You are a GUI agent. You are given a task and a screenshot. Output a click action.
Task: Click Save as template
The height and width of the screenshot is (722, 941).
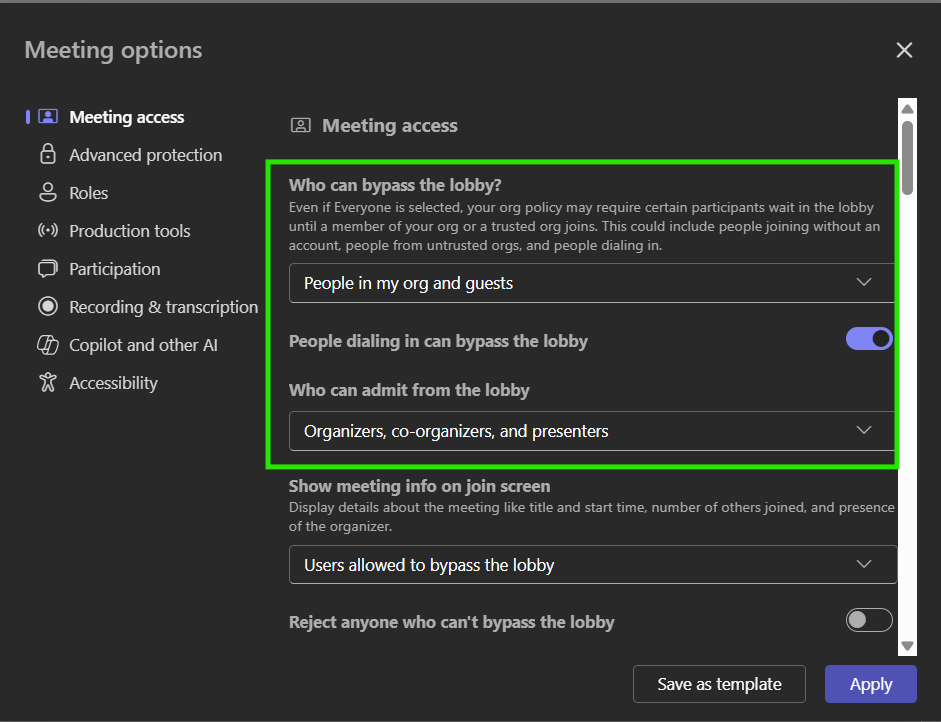tap(719, 684)
